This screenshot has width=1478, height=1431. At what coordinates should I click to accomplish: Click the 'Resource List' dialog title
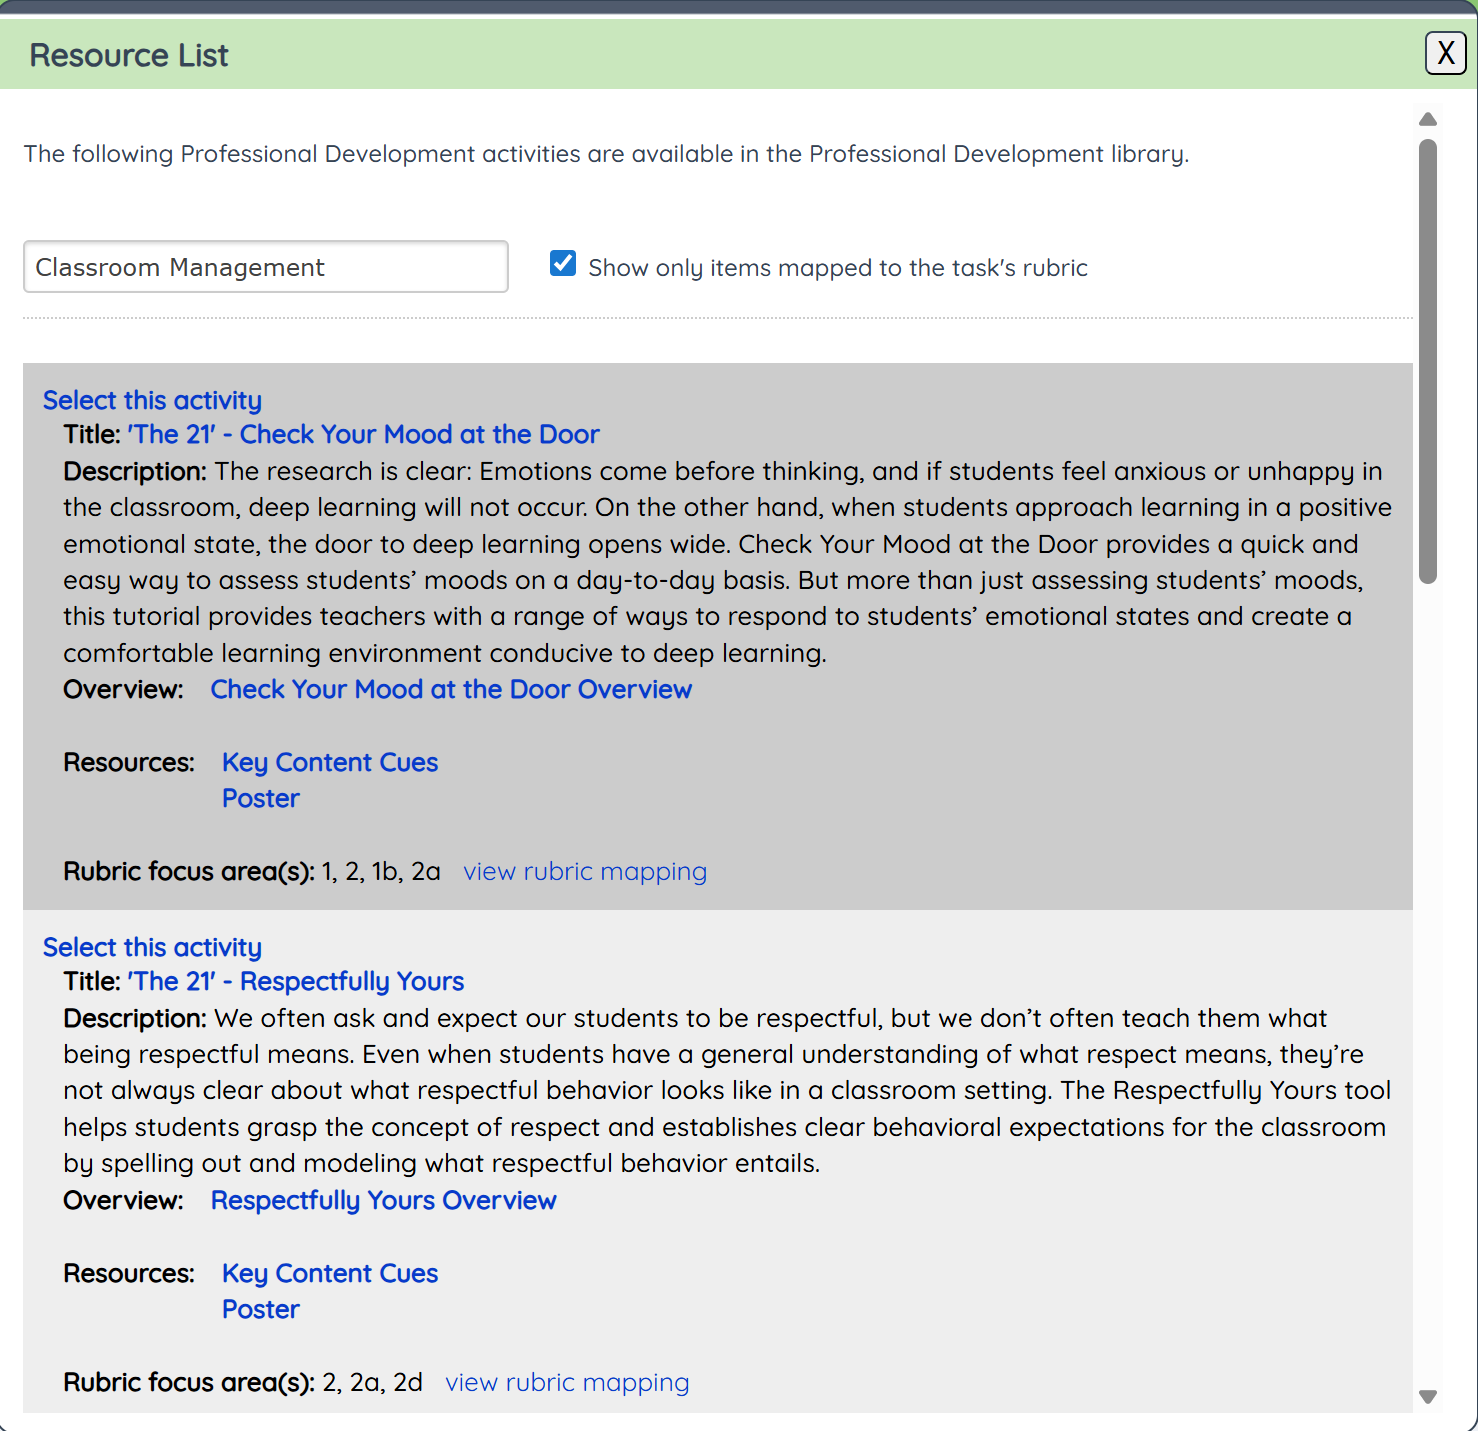click(129, 55)
